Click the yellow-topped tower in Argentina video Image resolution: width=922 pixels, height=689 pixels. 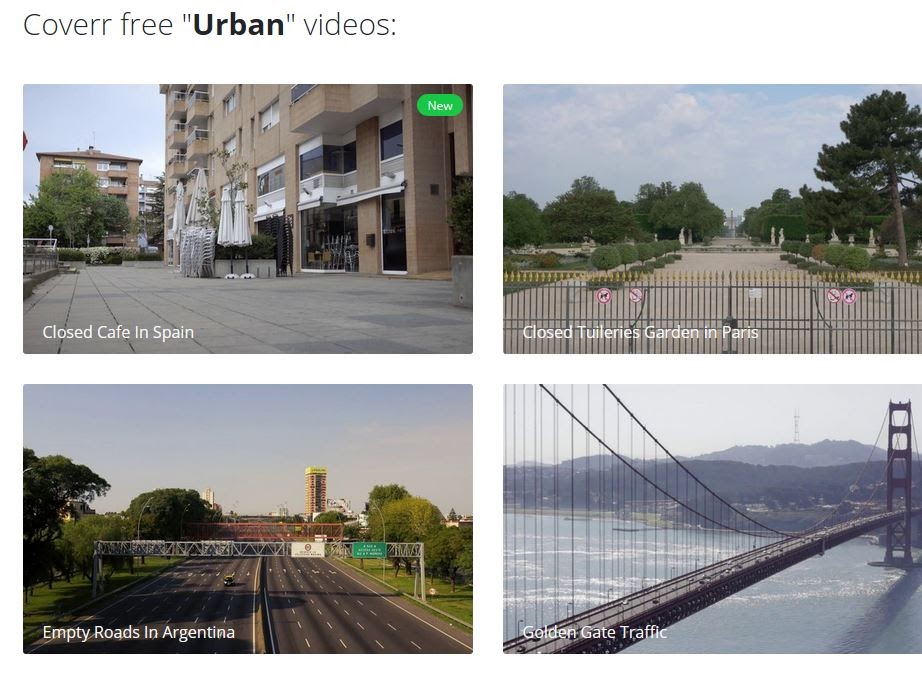pos(316,490)
